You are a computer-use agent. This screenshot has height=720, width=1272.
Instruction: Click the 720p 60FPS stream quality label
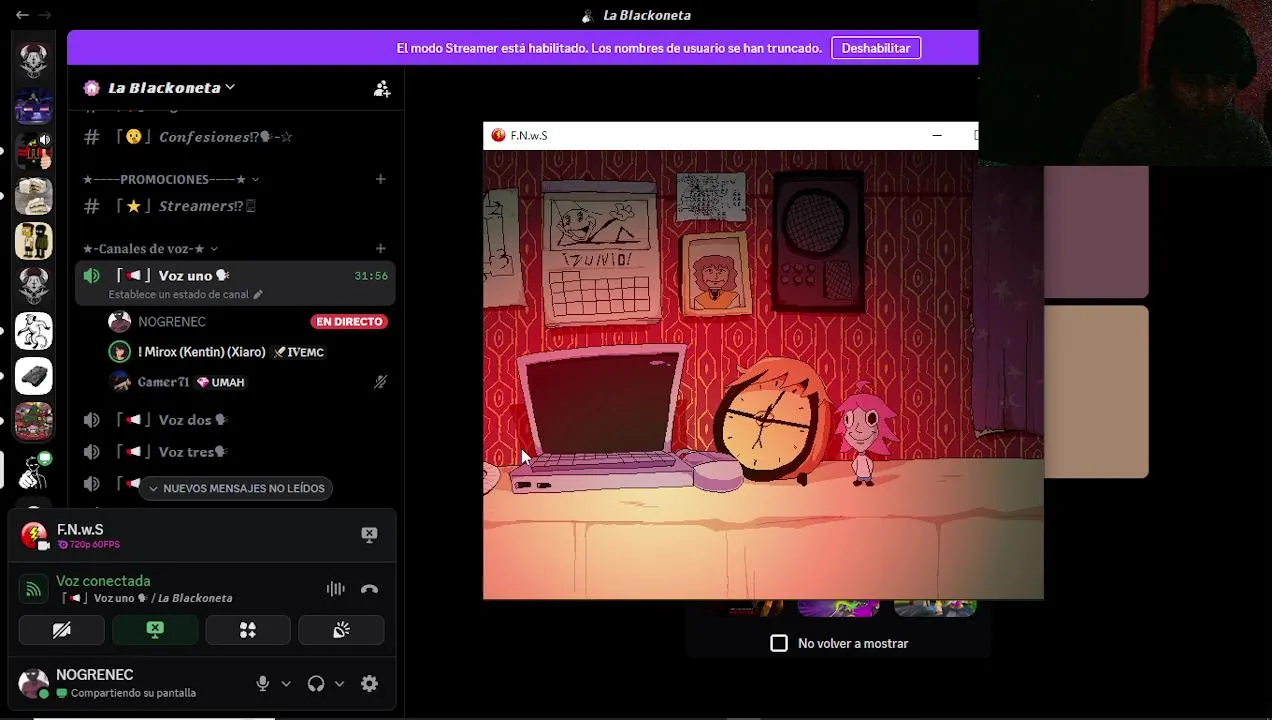[x=88, y=545]
